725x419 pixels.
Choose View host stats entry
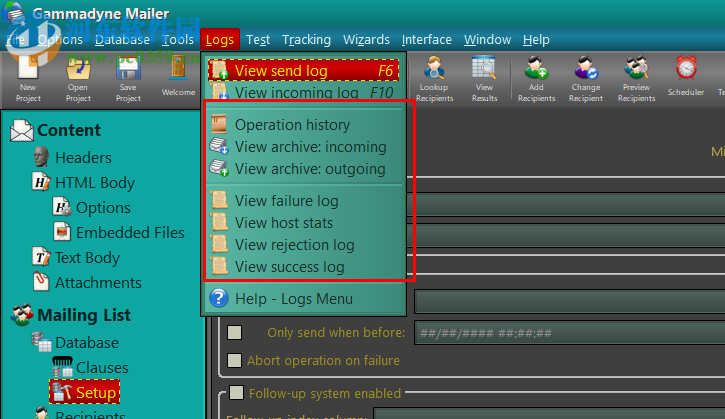(303, 222)
